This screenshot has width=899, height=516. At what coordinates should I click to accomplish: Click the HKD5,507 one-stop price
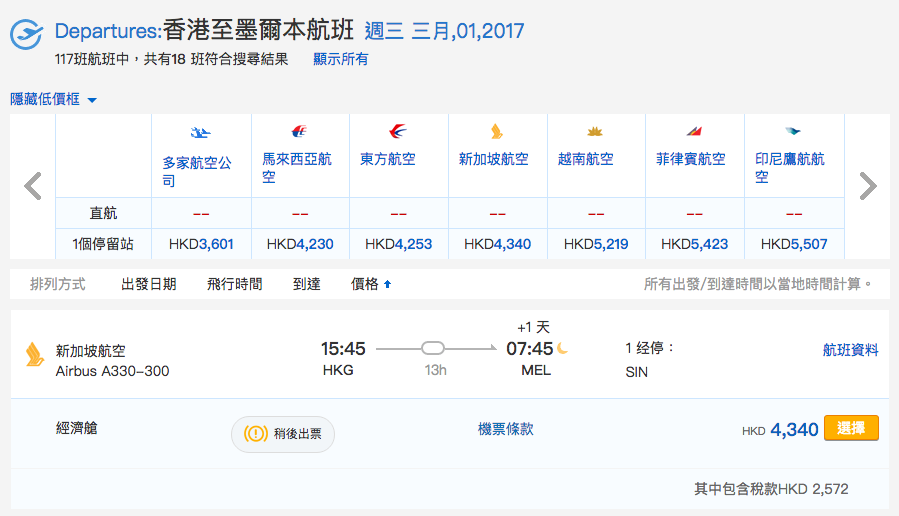(794, 244)
